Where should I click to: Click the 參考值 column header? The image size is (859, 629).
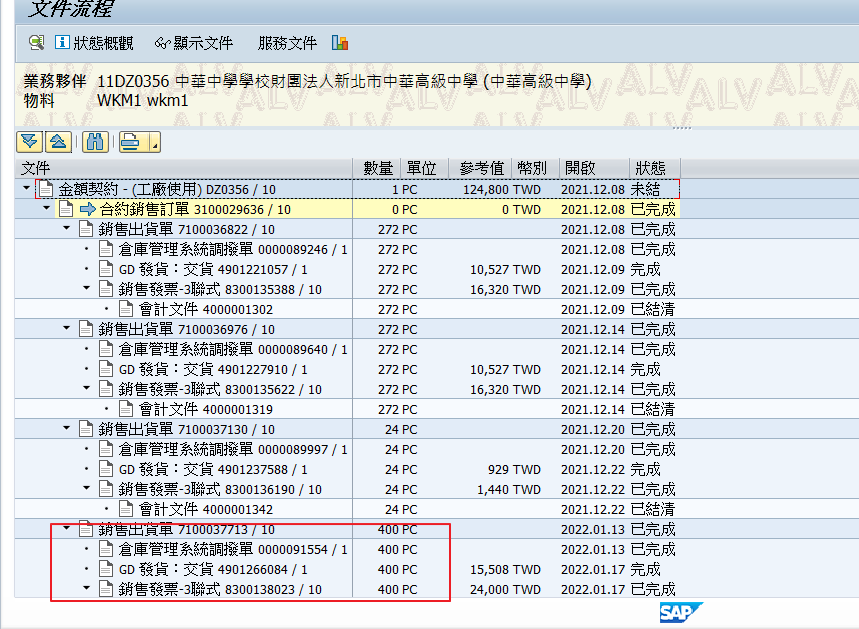coord(480,168)
